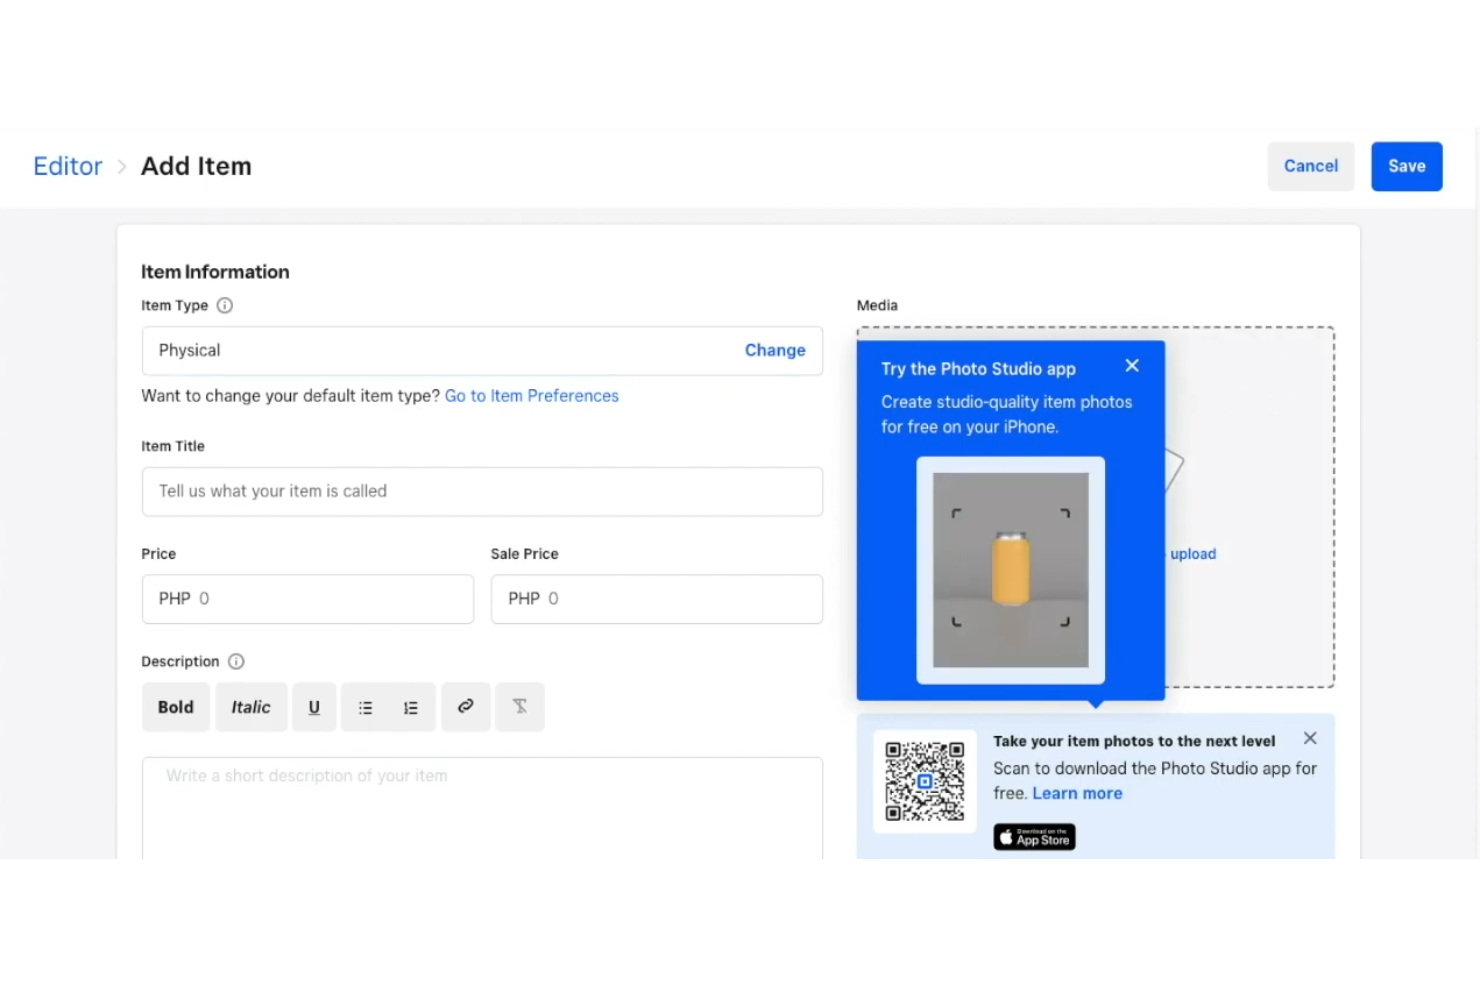Image resolution: width=1480 pixels, height=987 pixels.
Task: Dismiss the Photo Studio app popup
Action: (x=1131, y=365)
